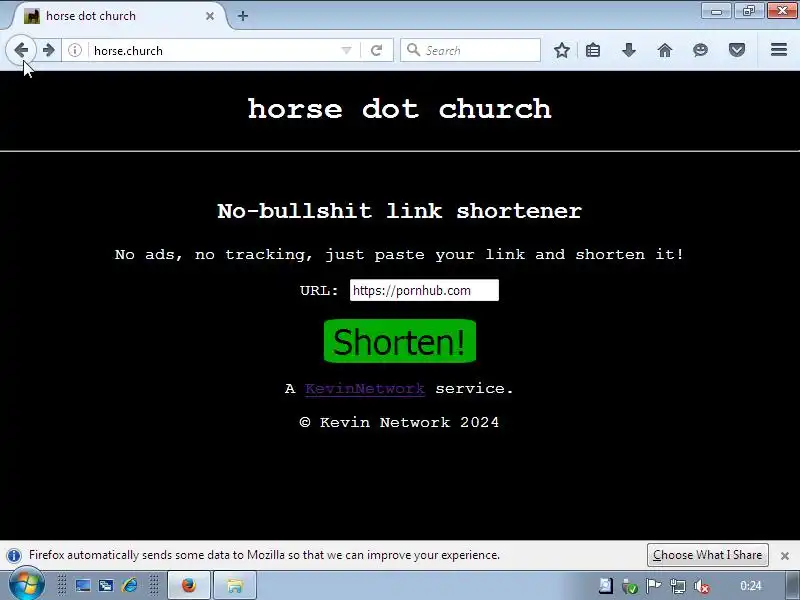
Task: Open the Firefox hamburger menu
Action: (x=779, y=50)
